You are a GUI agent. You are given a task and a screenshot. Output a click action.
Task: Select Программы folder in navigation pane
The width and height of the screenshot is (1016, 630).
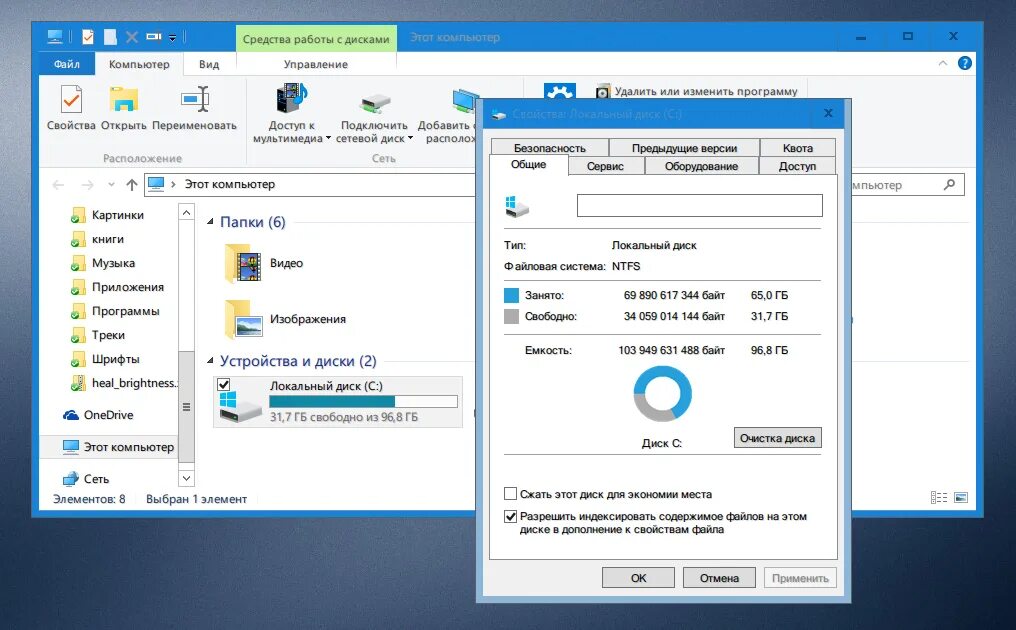point(115,311)
